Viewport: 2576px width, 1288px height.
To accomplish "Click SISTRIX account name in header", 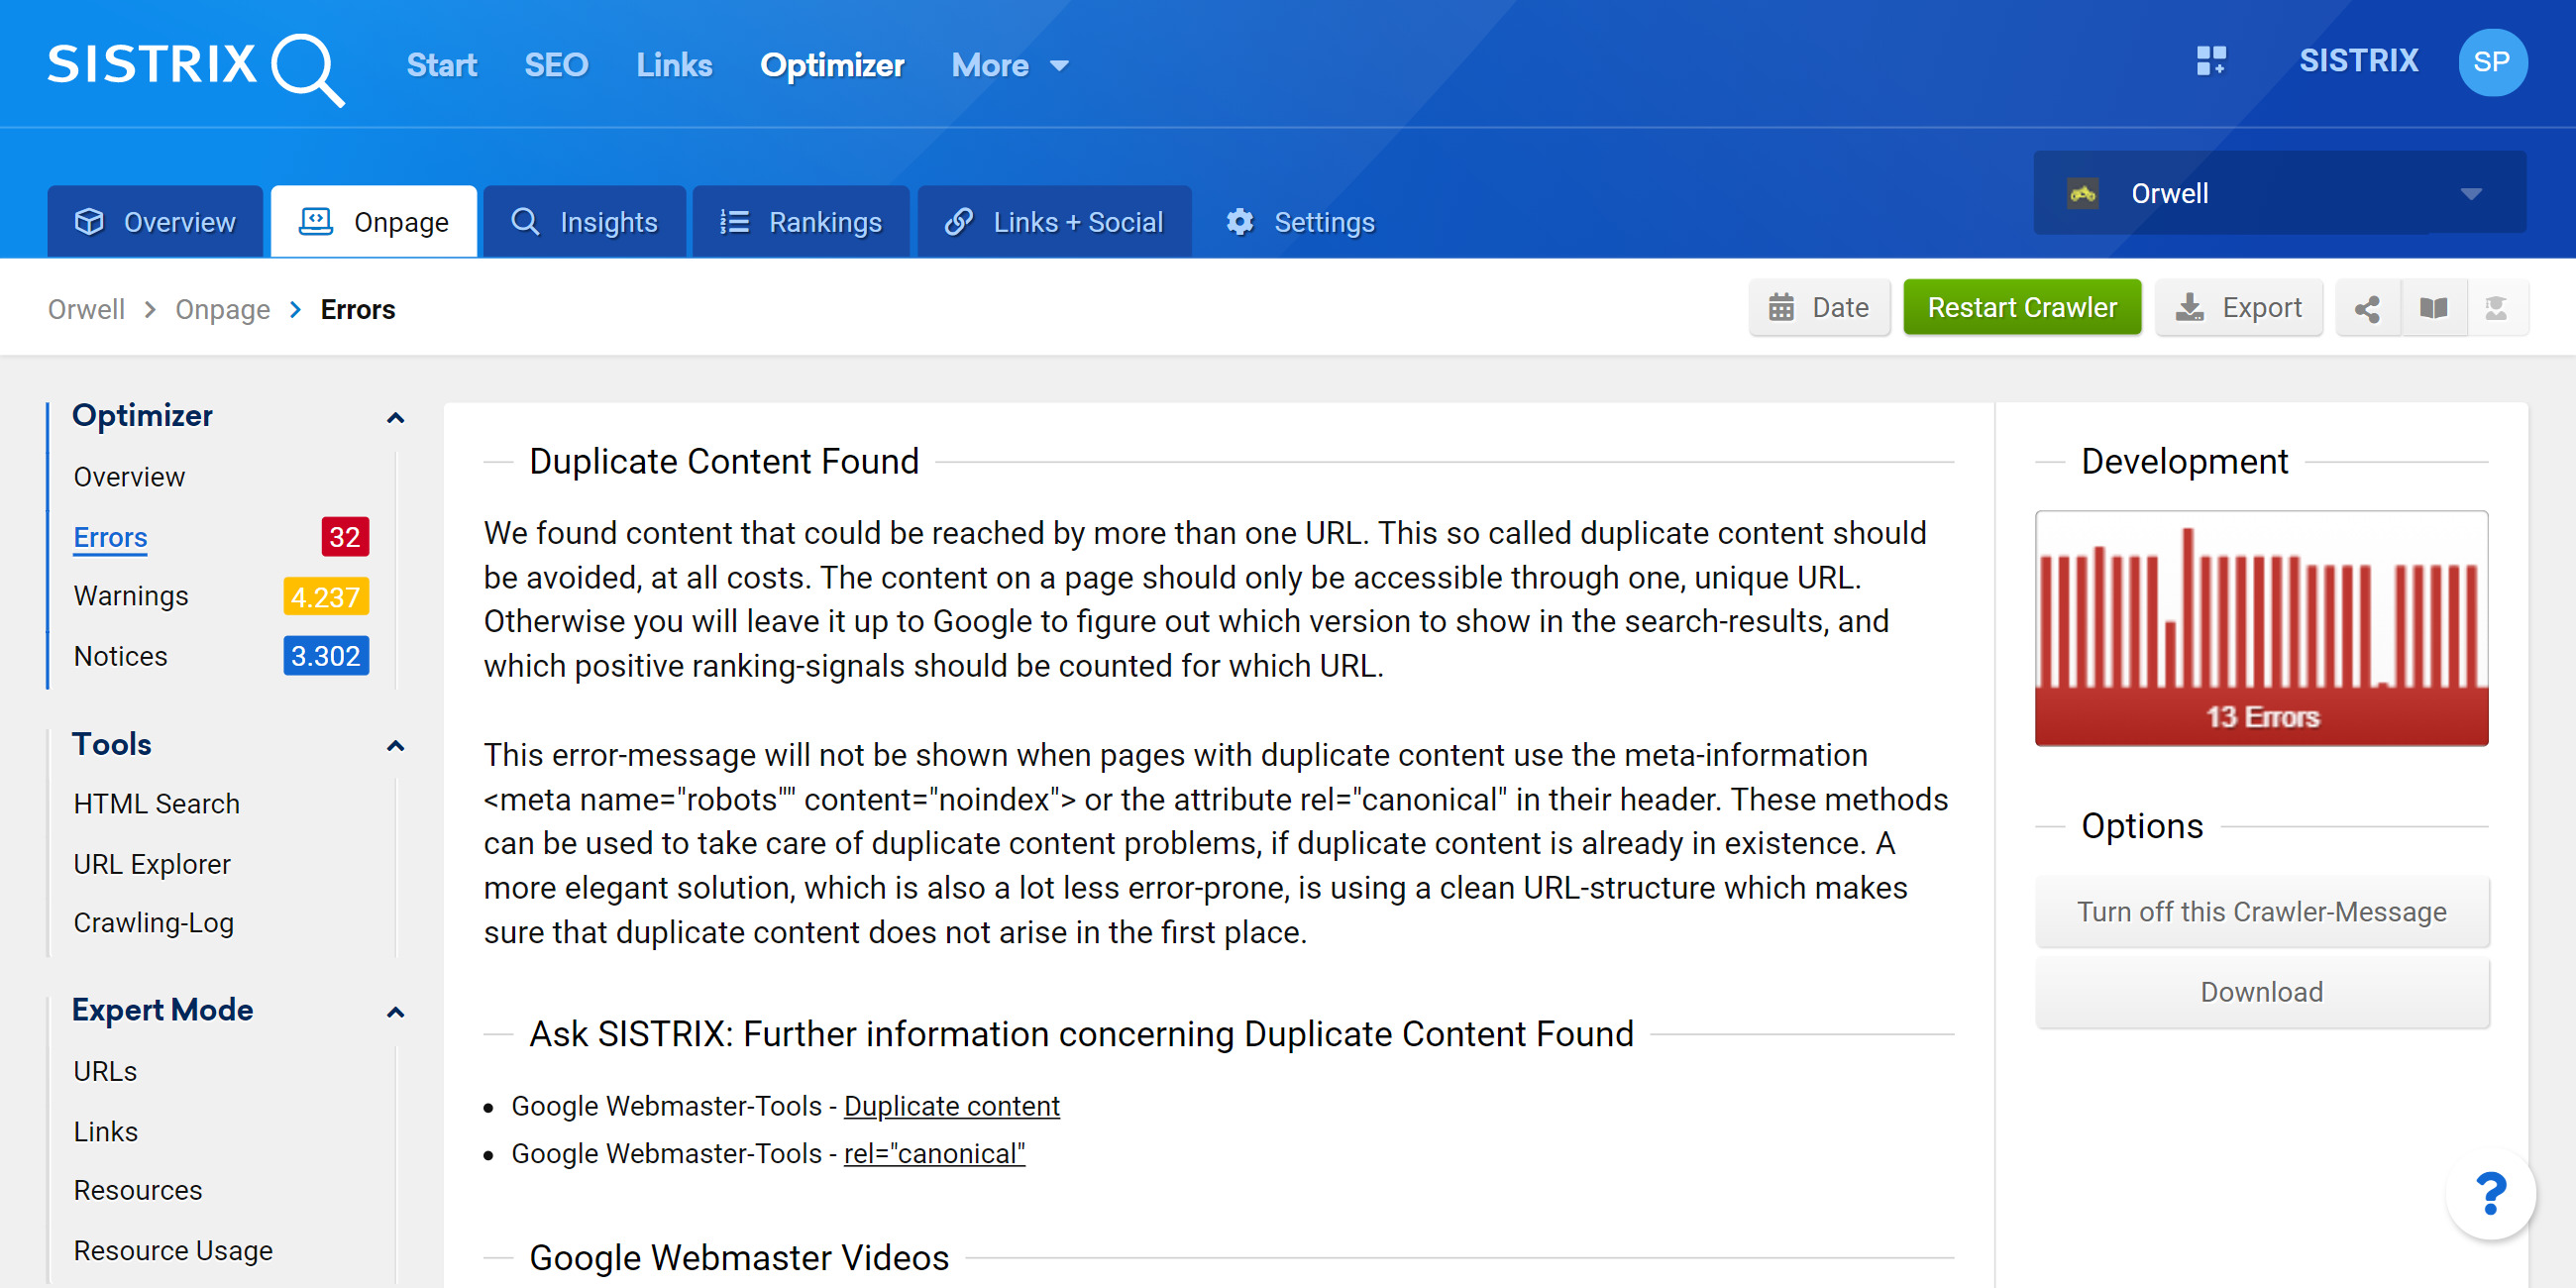I will click(2358, 61).
